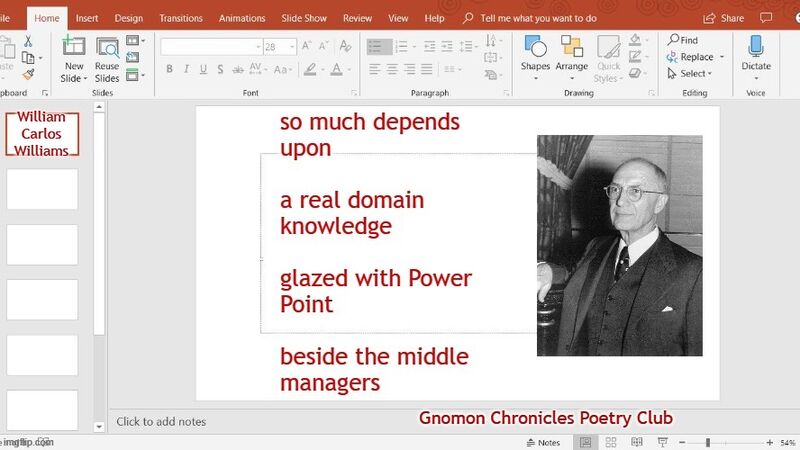
Task: Toggle the Notes pane in status bar
Action: [543, 443]
